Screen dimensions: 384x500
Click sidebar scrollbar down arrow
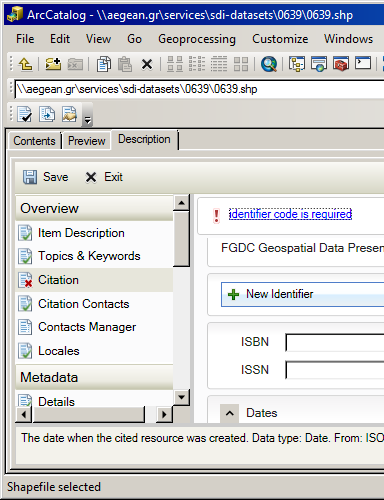pos(182,397)
